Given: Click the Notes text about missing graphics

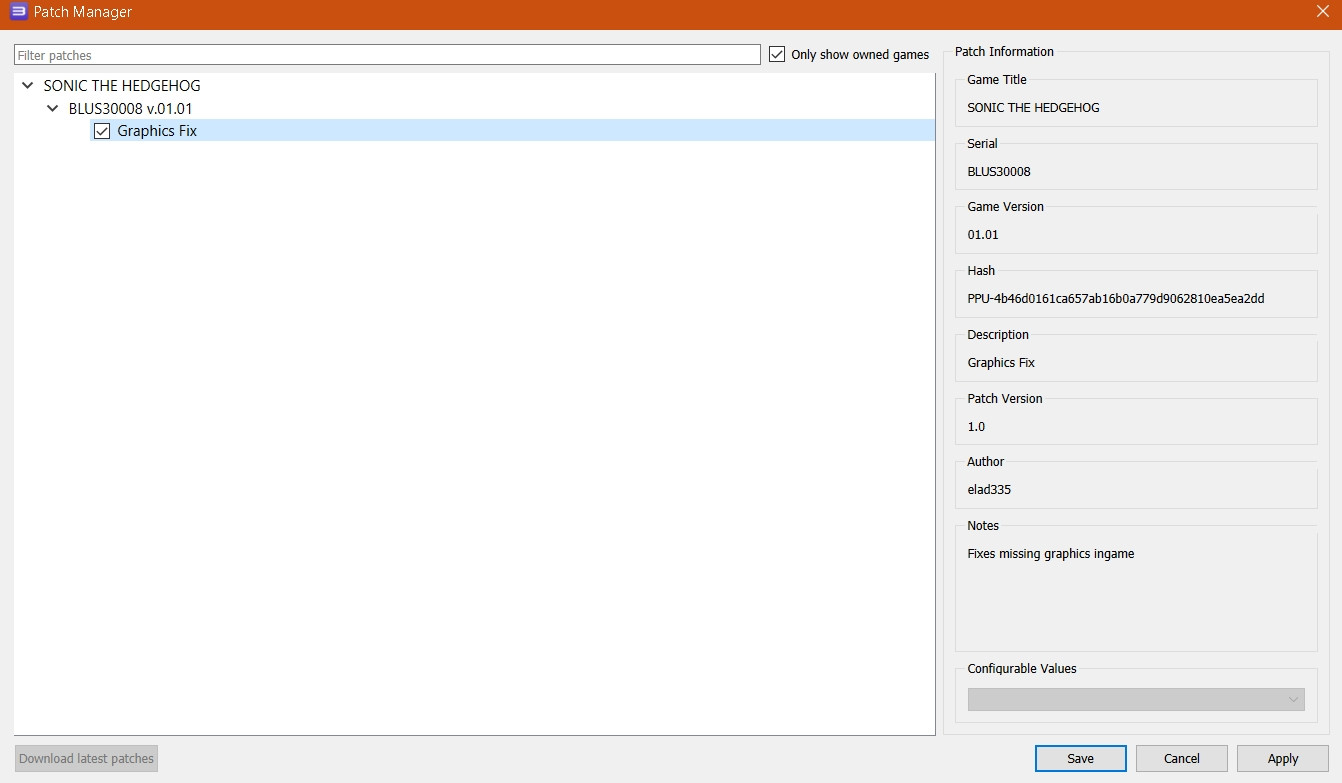Looking at the screenshot, I should point(1050,553).
